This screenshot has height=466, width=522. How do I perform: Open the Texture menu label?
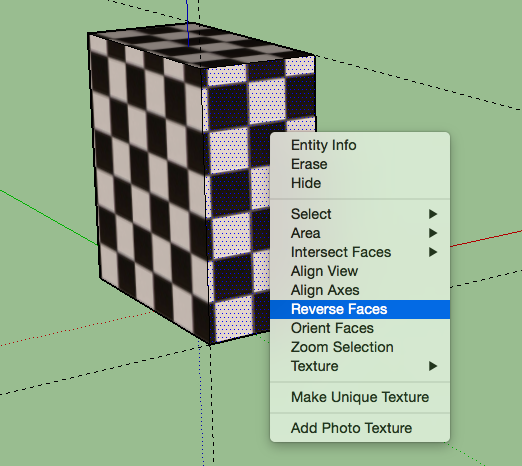(x=315, y=366)
